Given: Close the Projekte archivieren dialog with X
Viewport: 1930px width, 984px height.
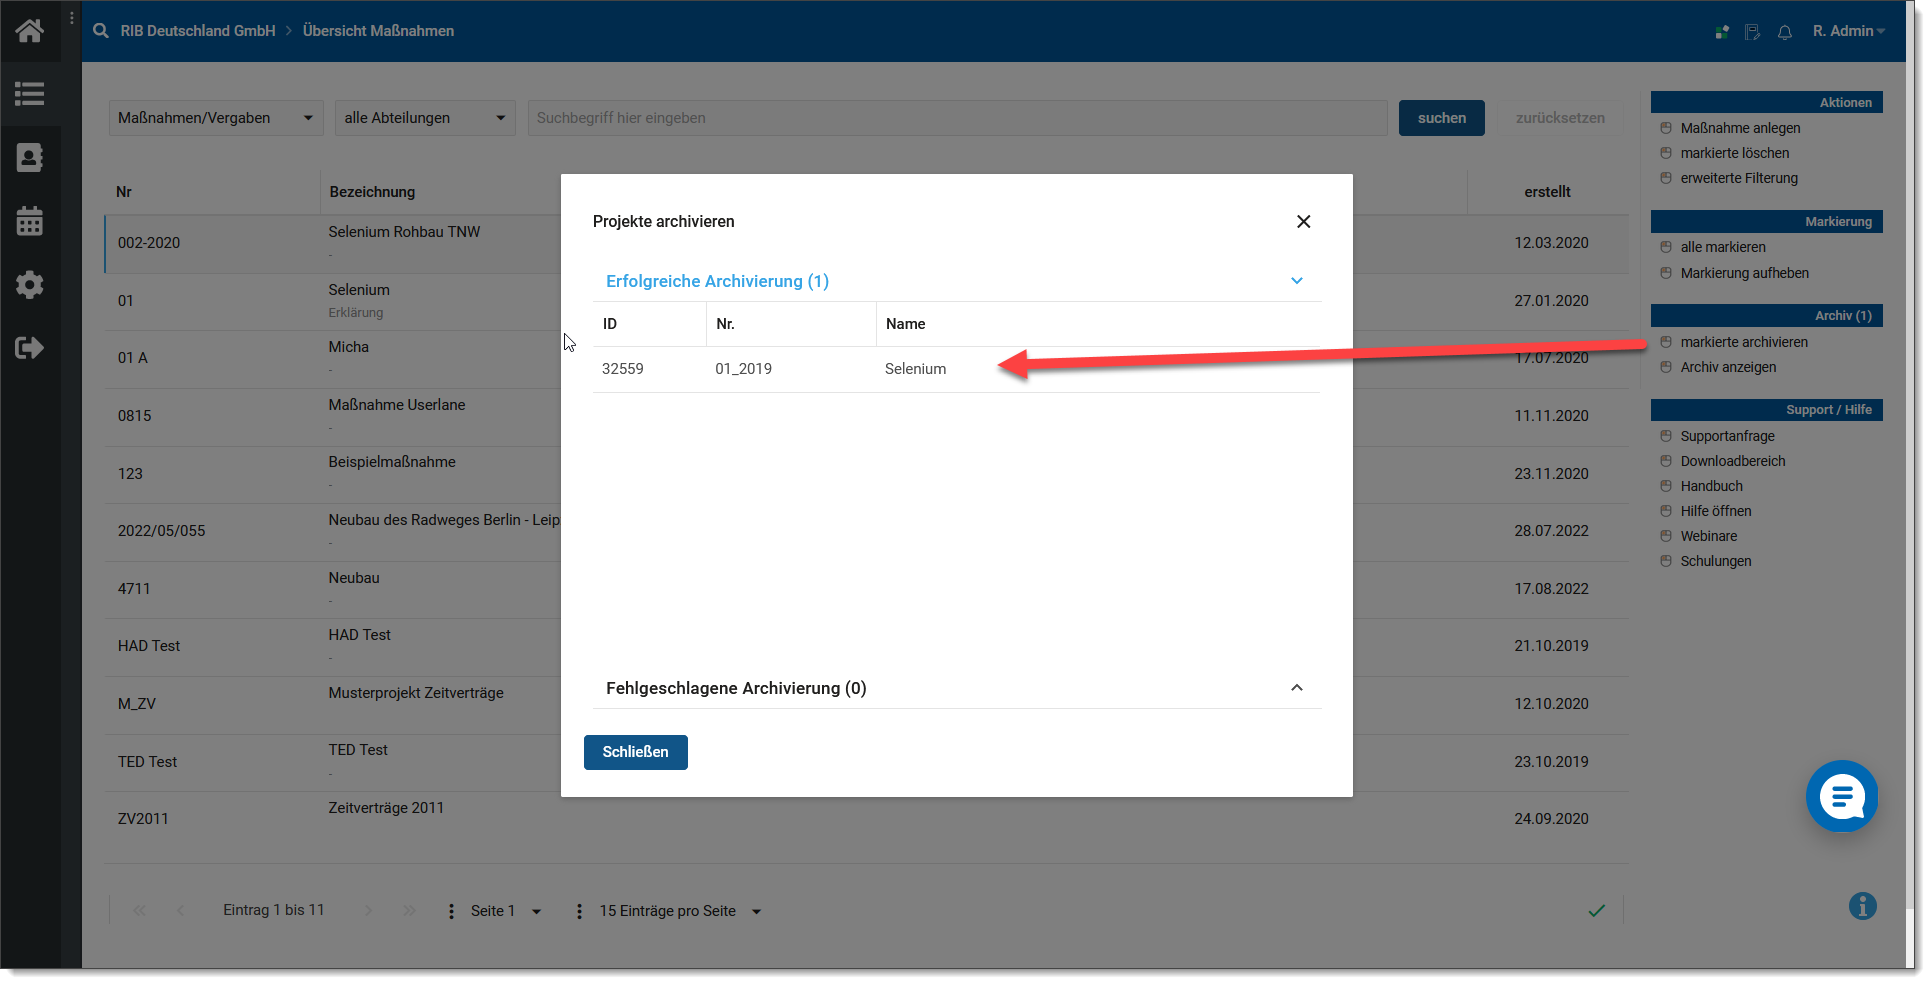Looking at the screenshot, I should (x=1304, y=221).
